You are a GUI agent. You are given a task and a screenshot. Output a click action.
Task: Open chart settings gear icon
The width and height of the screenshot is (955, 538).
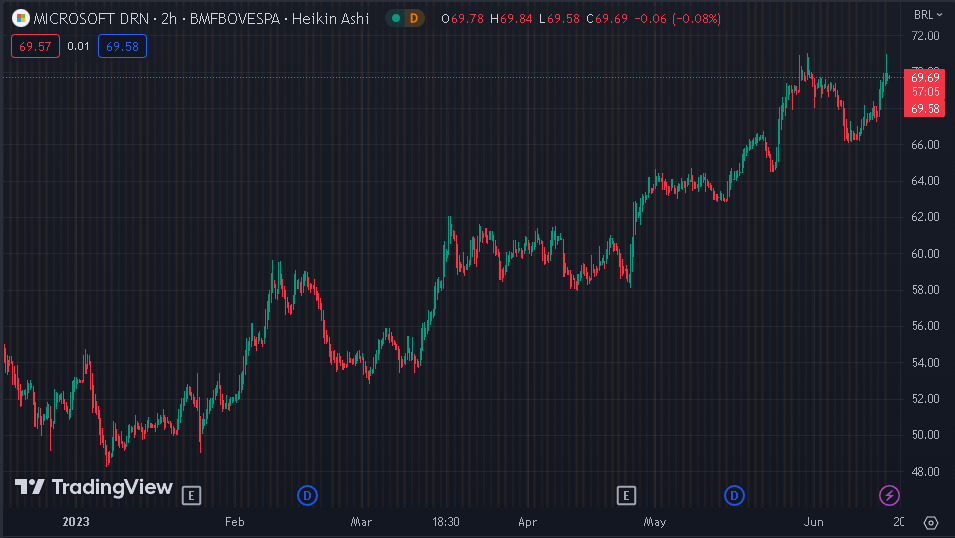pyautogui.click(x=931, y=523)
